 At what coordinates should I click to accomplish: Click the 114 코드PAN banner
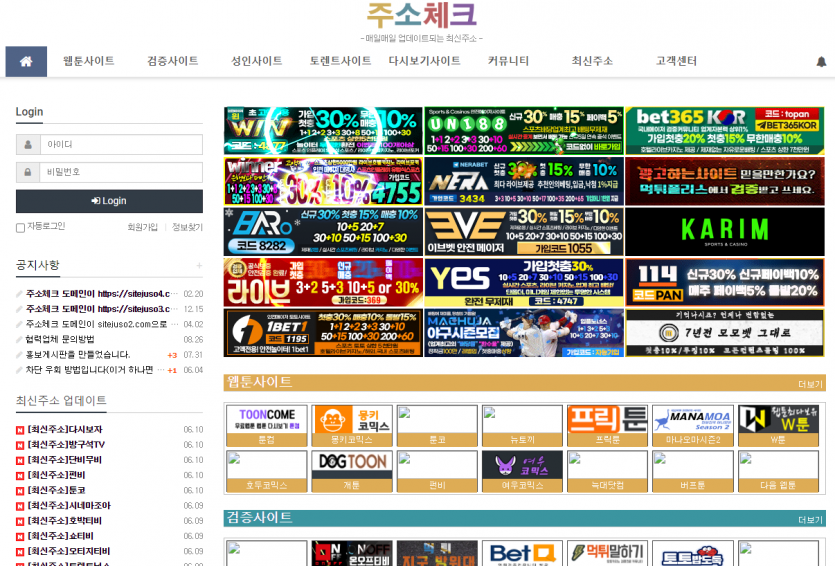pyautogui.click(x=725, y=282)
